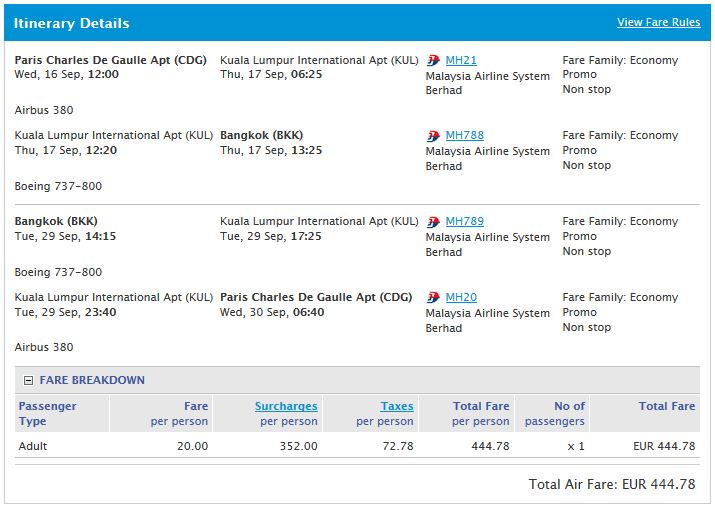Viewport: 715px width, 507px height.
Task: Open flight MH789 details link
Action: (465, 221)
